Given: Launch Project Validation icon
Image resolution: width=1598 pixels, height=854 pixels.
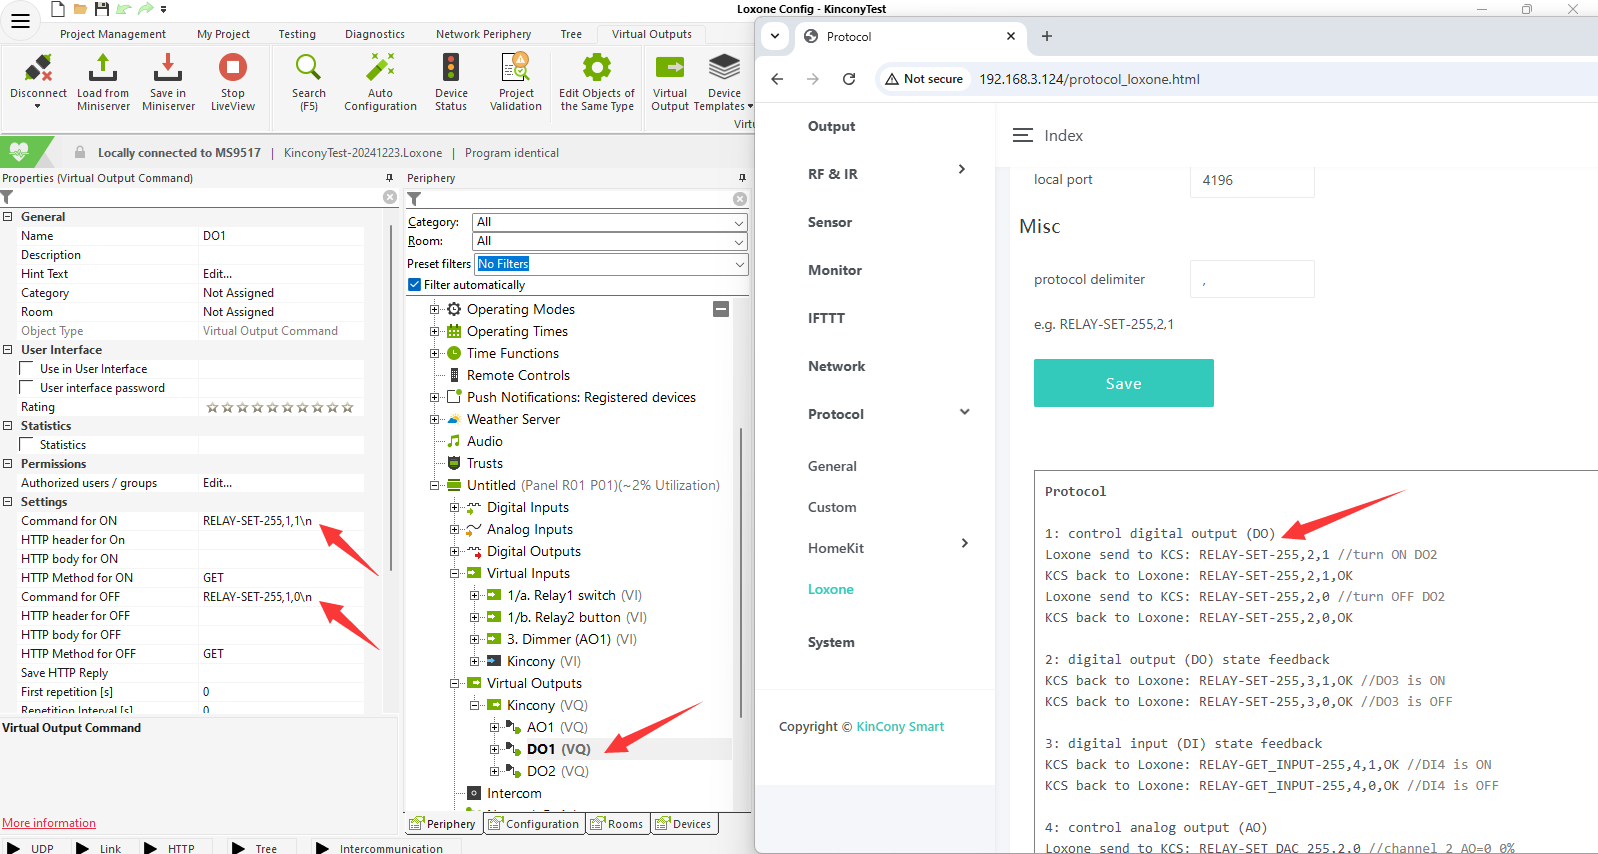Looking at the screenshot, I should [x=516, y=69].
